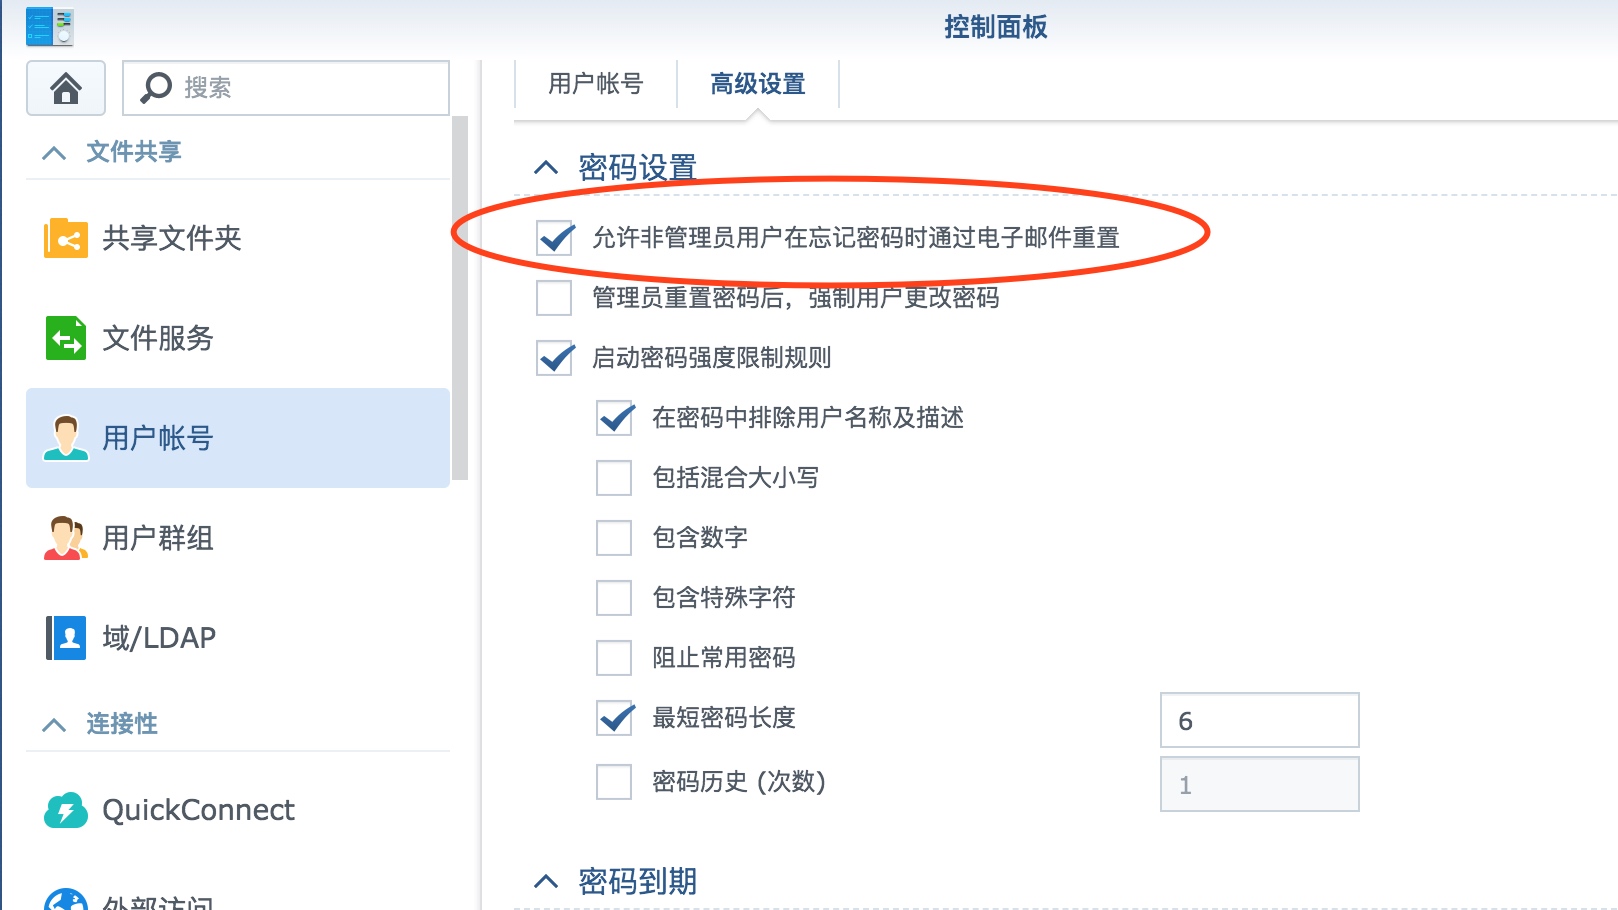1618x910 pixels.
Task: Open the 域/LDAP domain icon
Action: [66, 638]
